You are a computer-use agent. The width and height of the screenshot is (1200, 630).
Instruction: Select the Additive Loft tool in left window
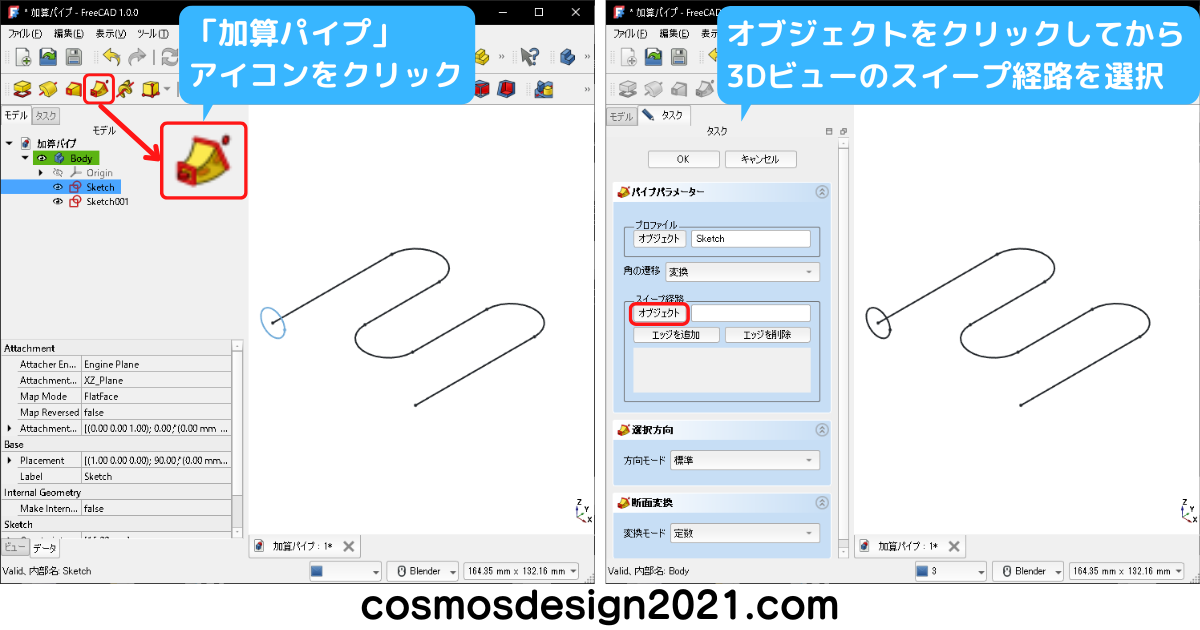click(73, 89)
